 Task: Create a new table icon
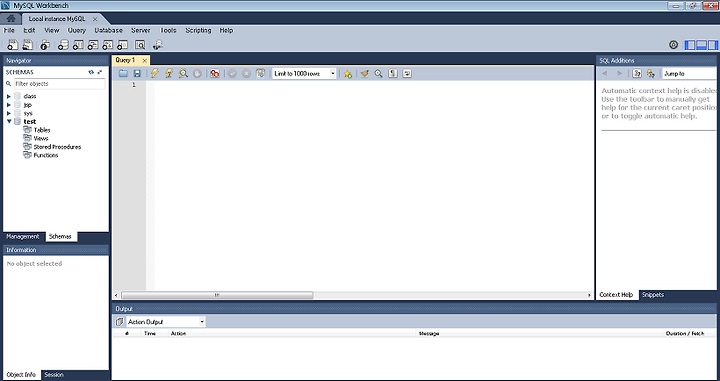point(78,45)
